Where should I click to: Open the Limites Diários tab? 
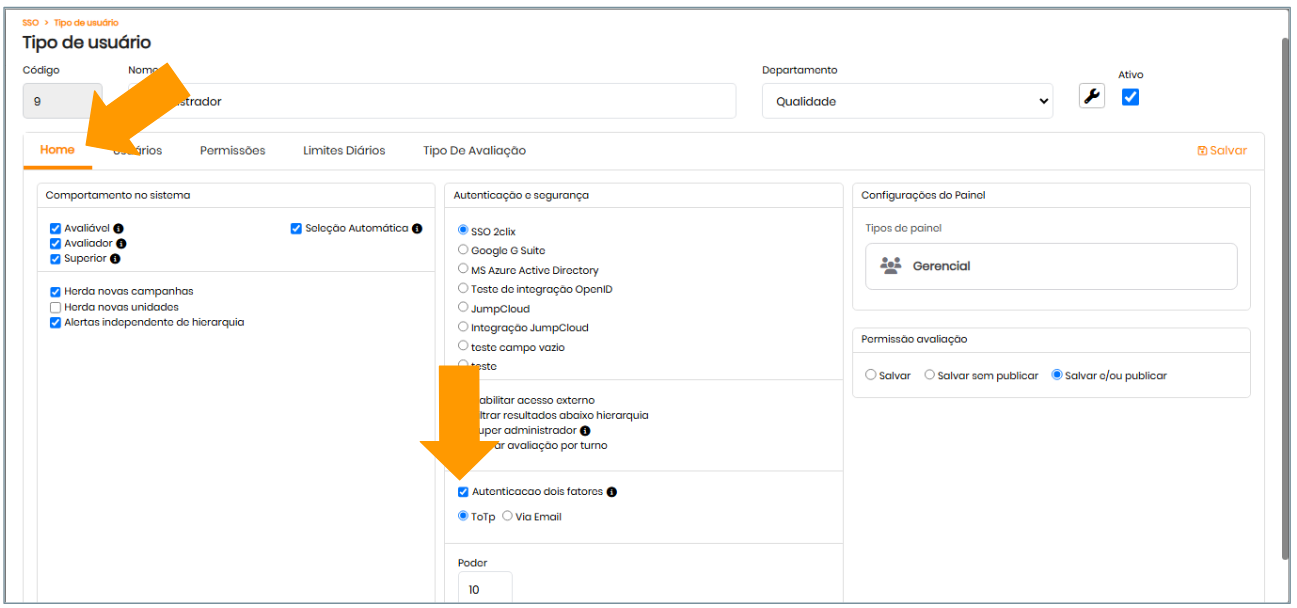(x=344, y=150)
